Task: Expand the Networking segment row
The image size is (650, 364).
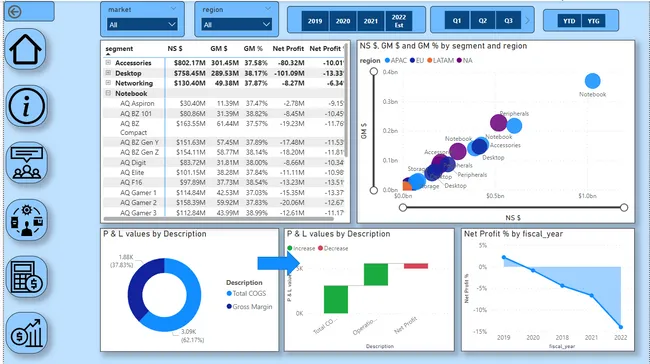Action: 108,83
